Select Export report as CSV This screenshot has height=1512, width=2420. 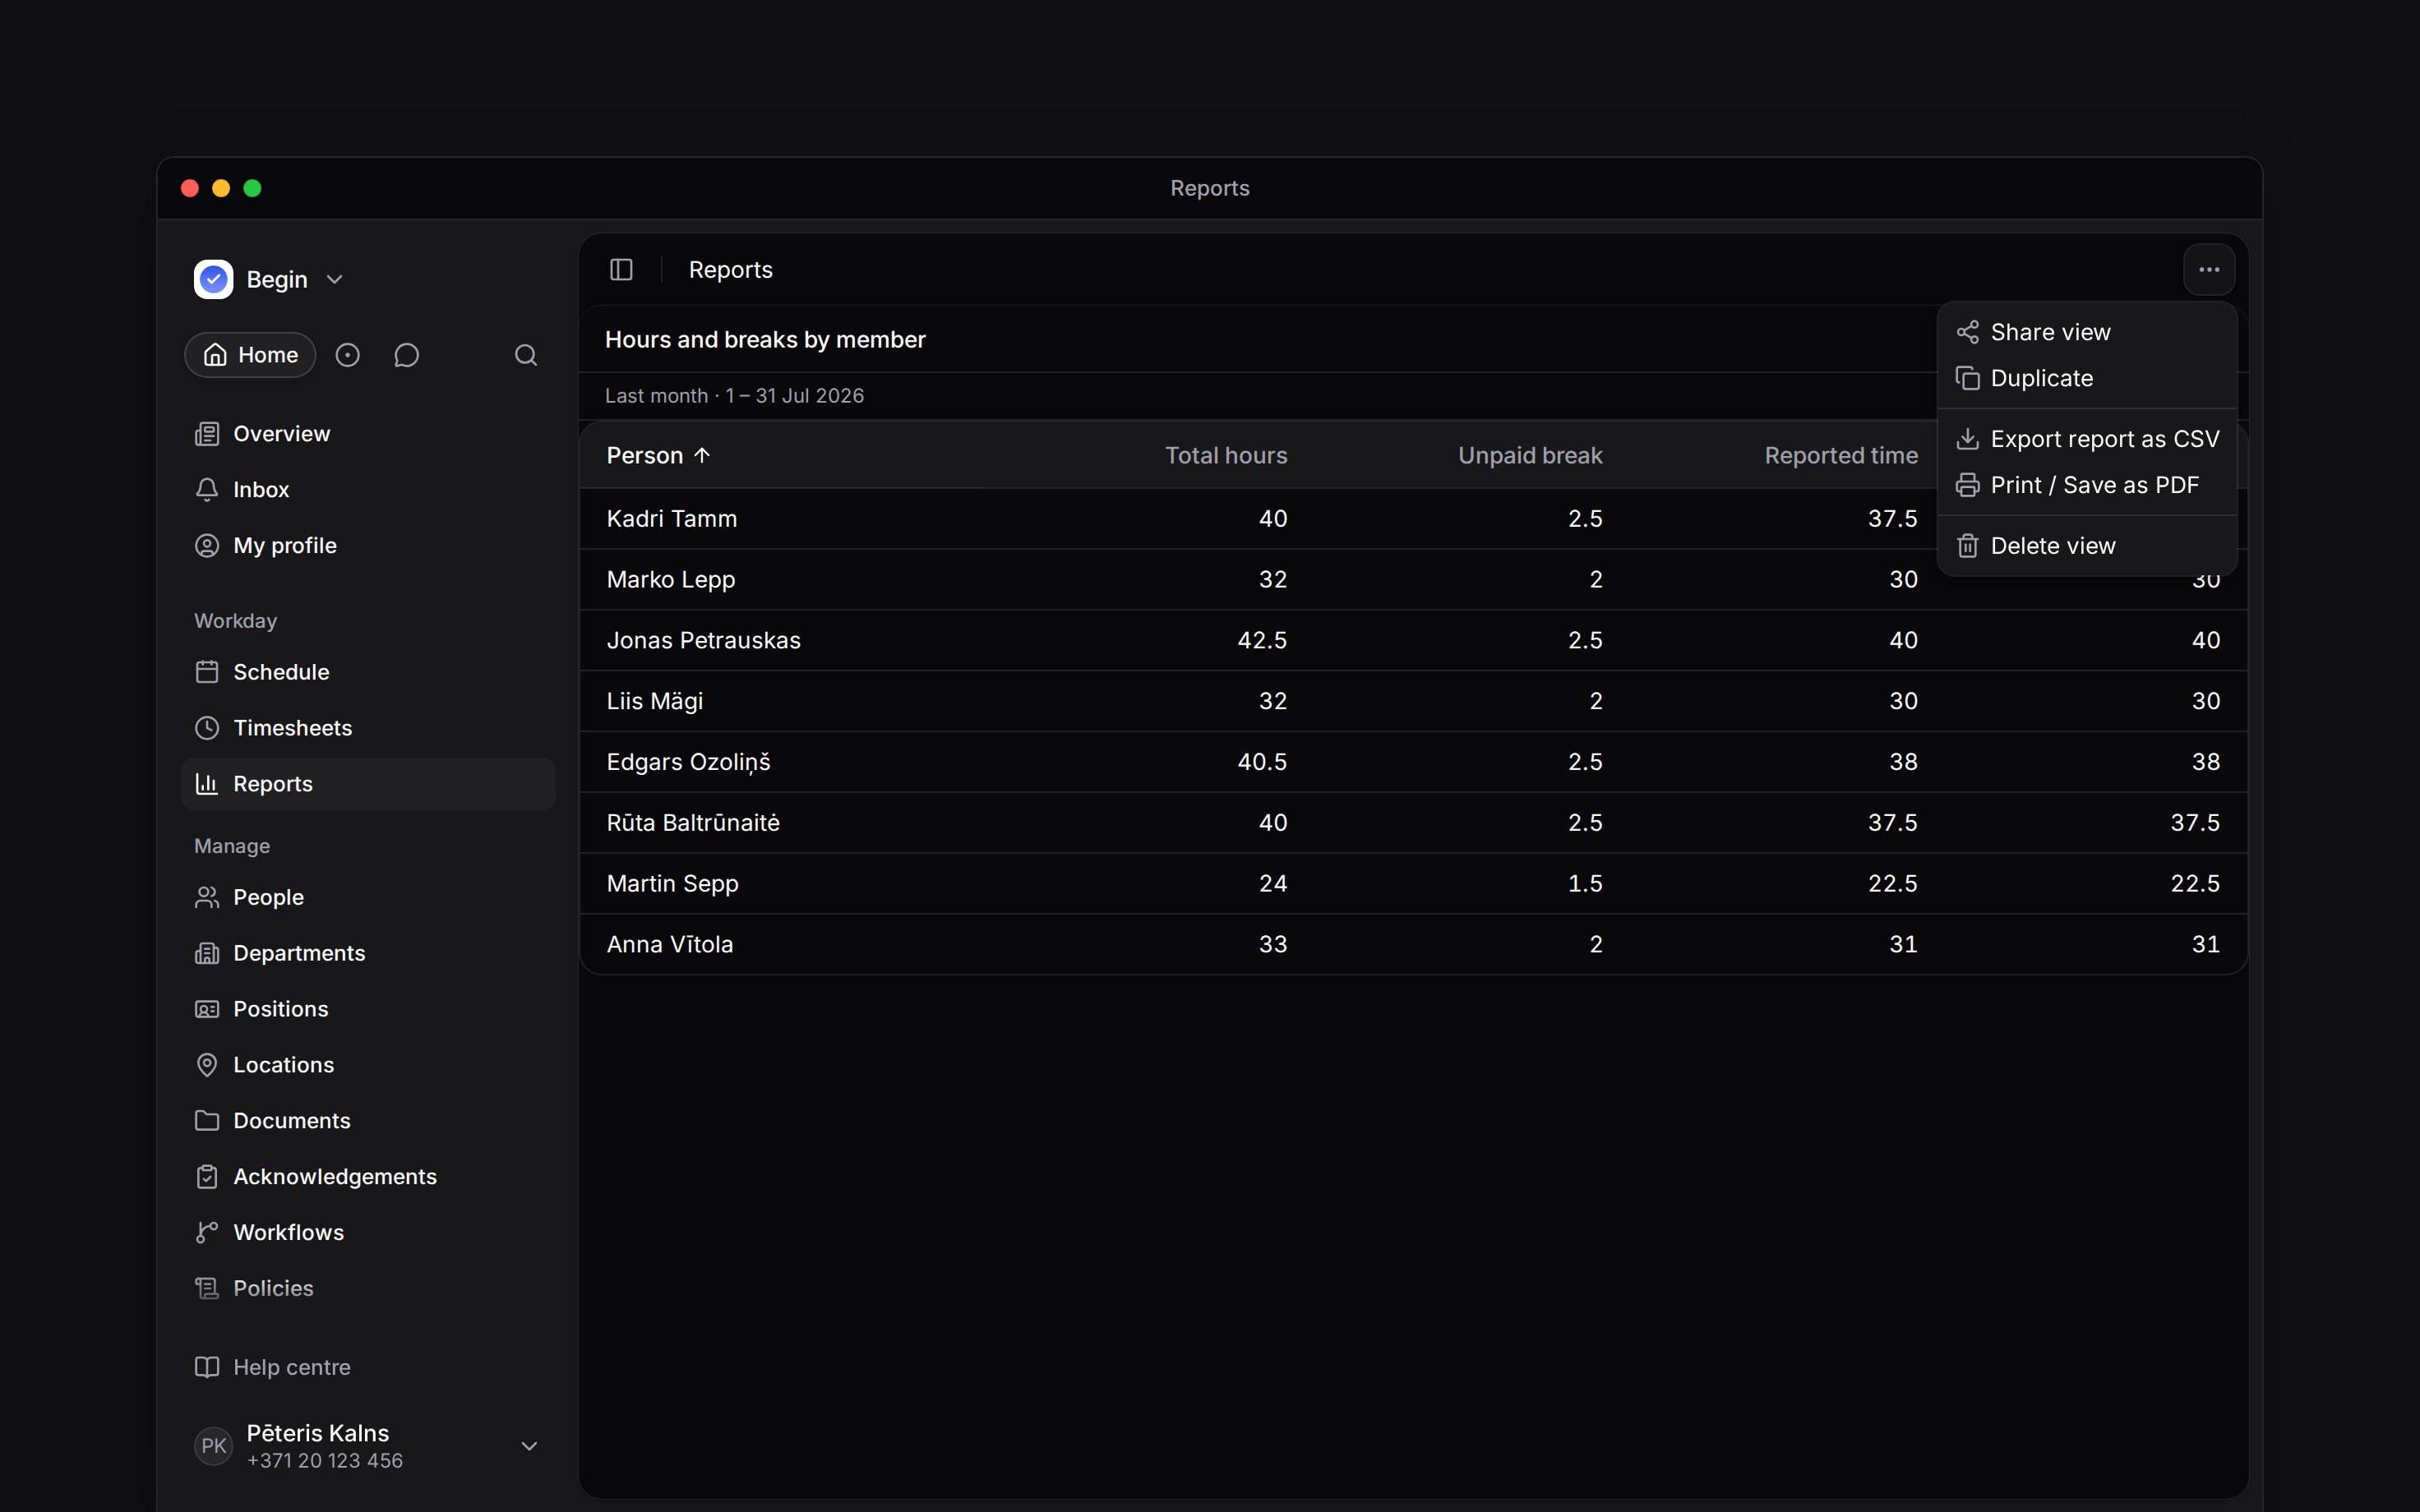point(2087,439)
